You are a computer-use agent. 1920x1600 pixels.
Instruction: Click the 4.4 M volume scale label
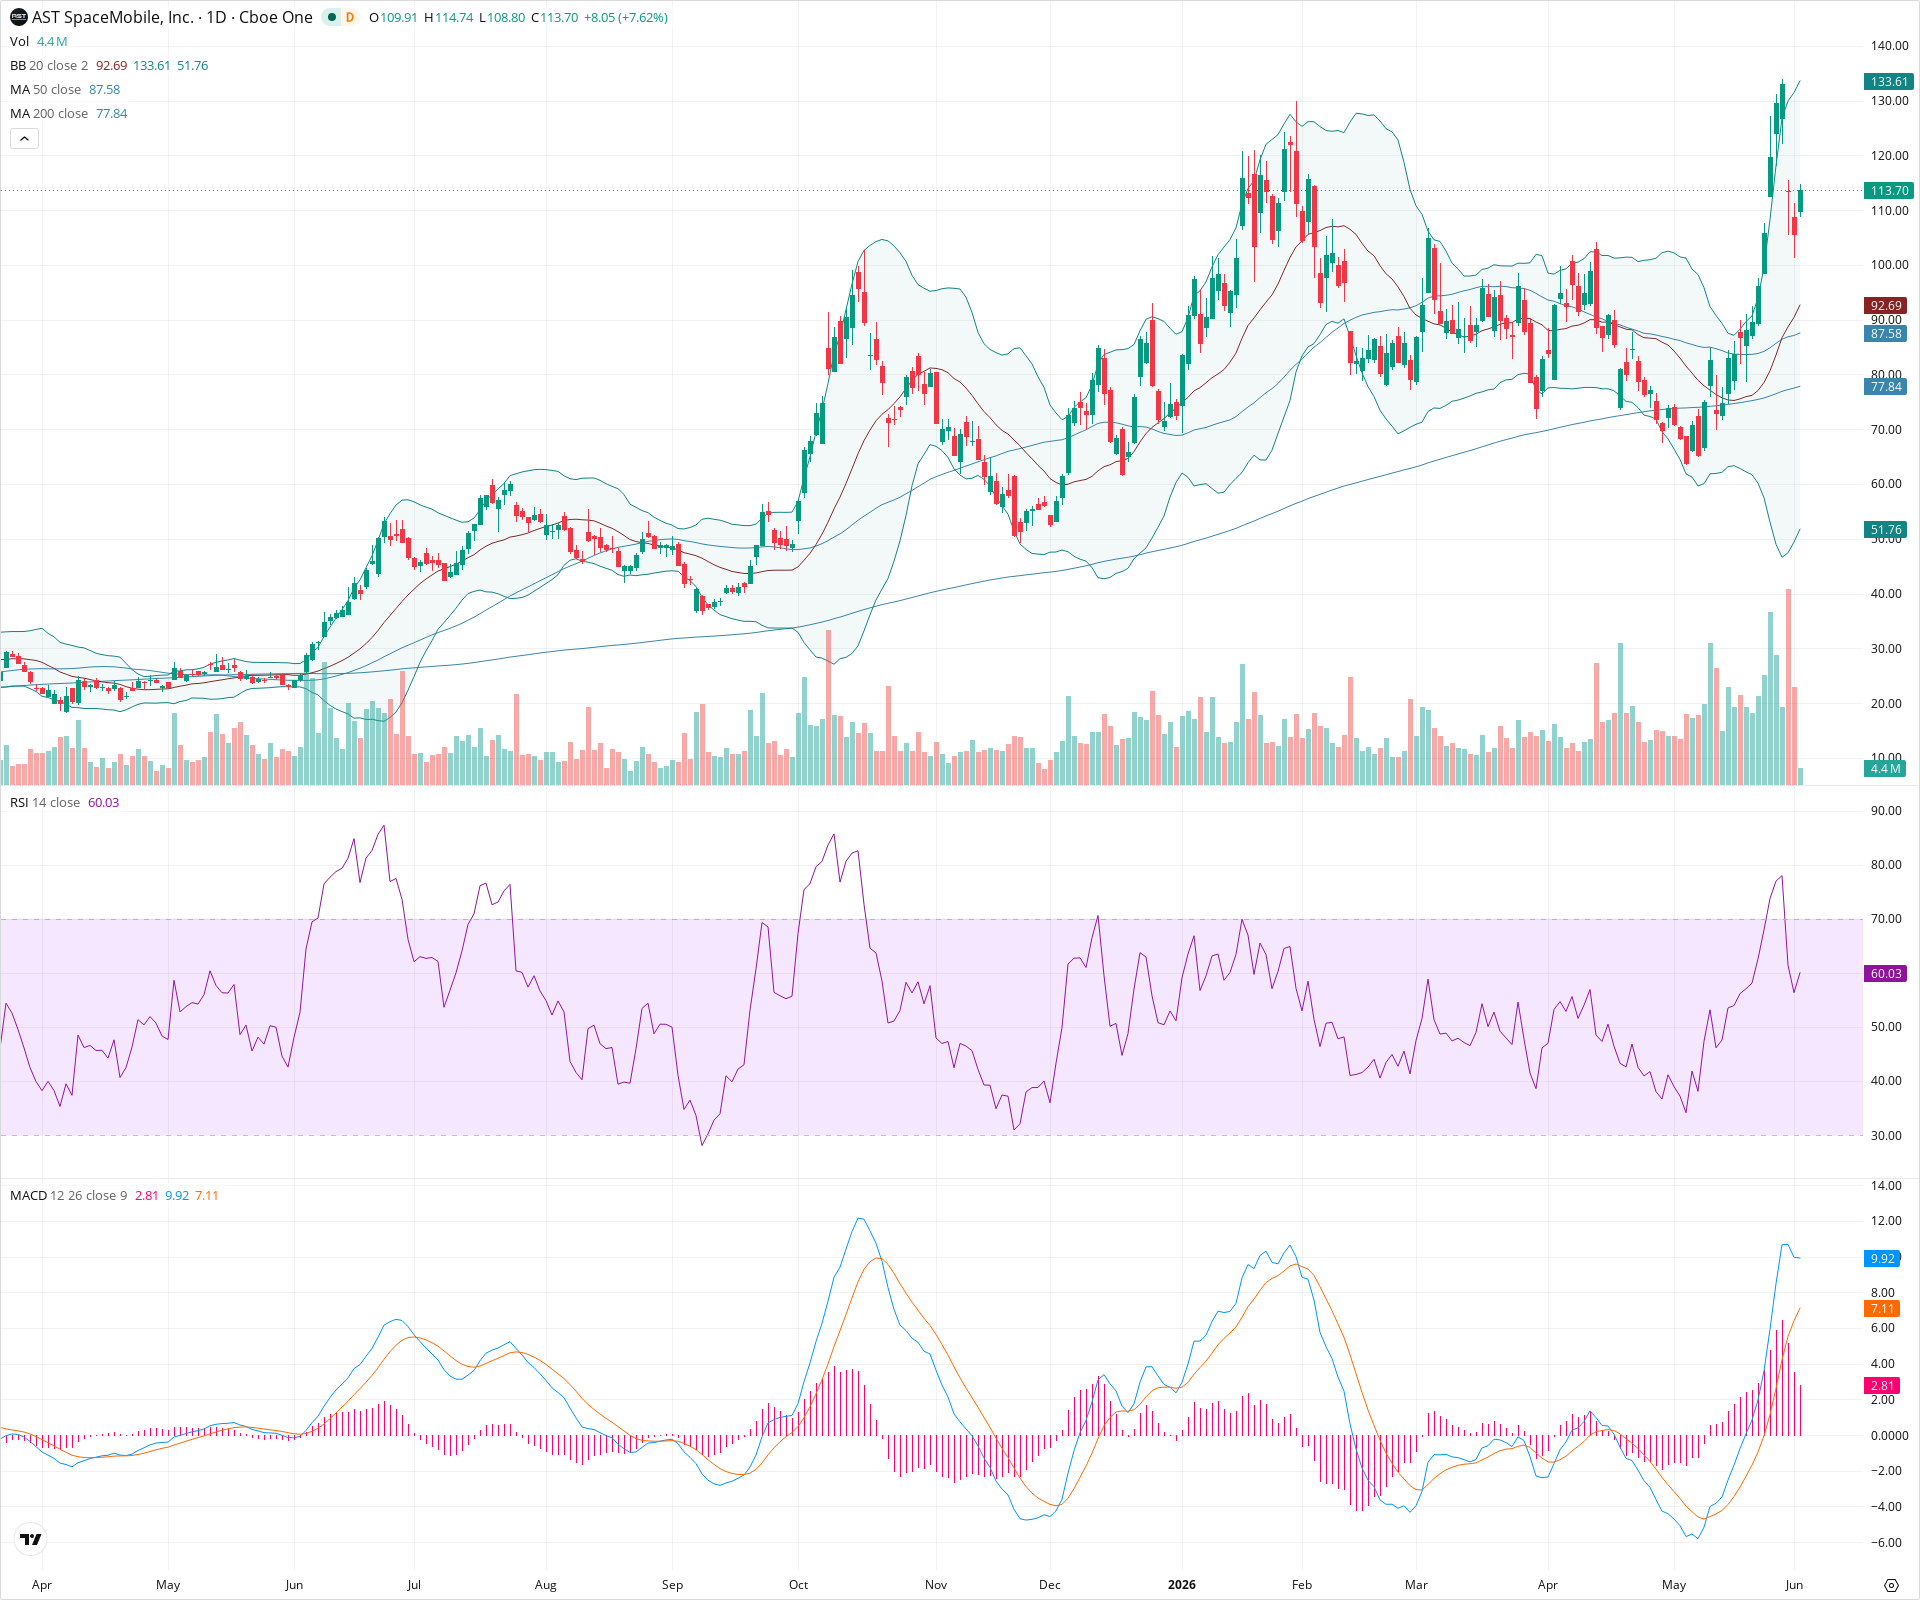(1886, 768)
